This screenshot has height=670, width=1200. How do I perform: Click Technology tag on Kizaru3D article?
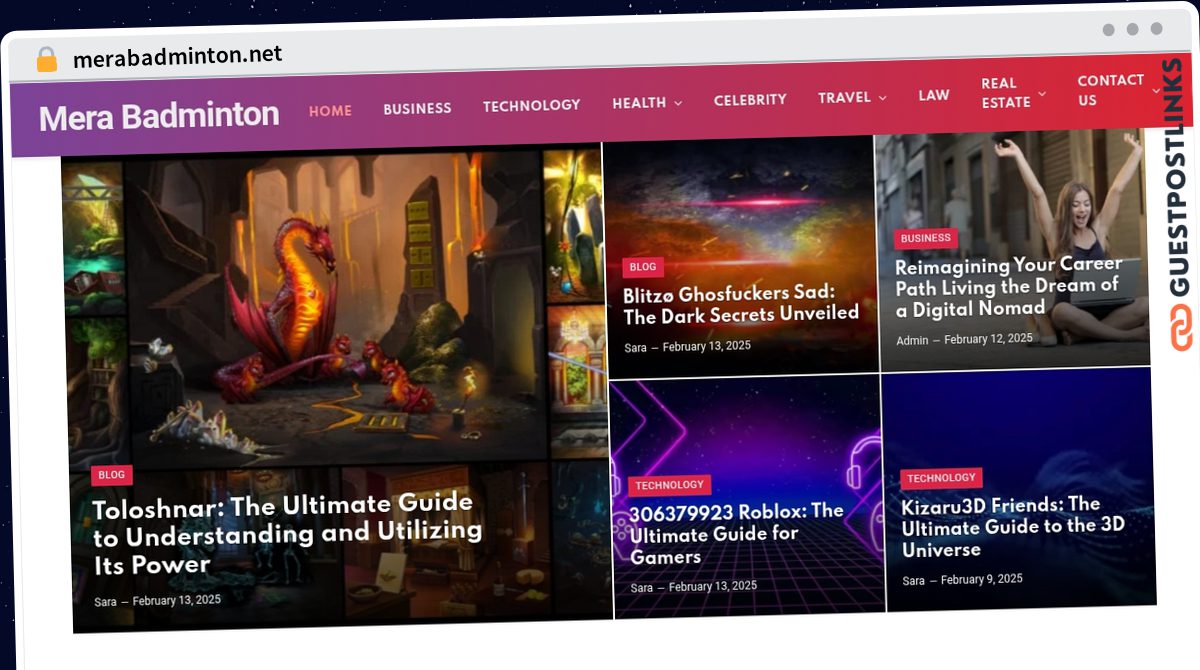tap(941, 478)
